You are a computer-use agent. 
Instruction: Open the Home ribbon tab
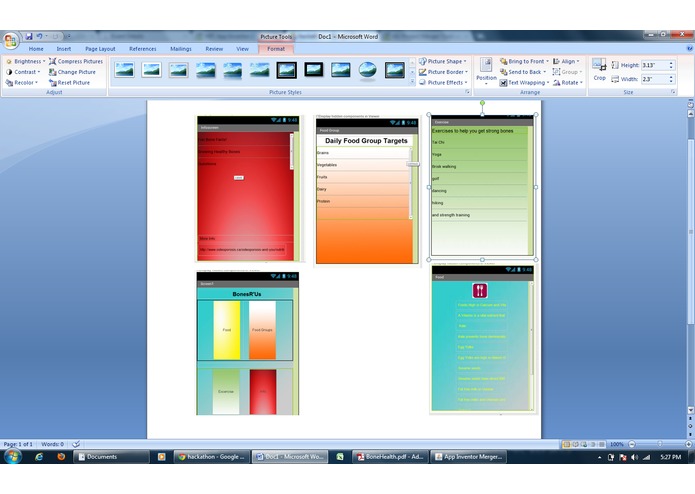point(36,49)
